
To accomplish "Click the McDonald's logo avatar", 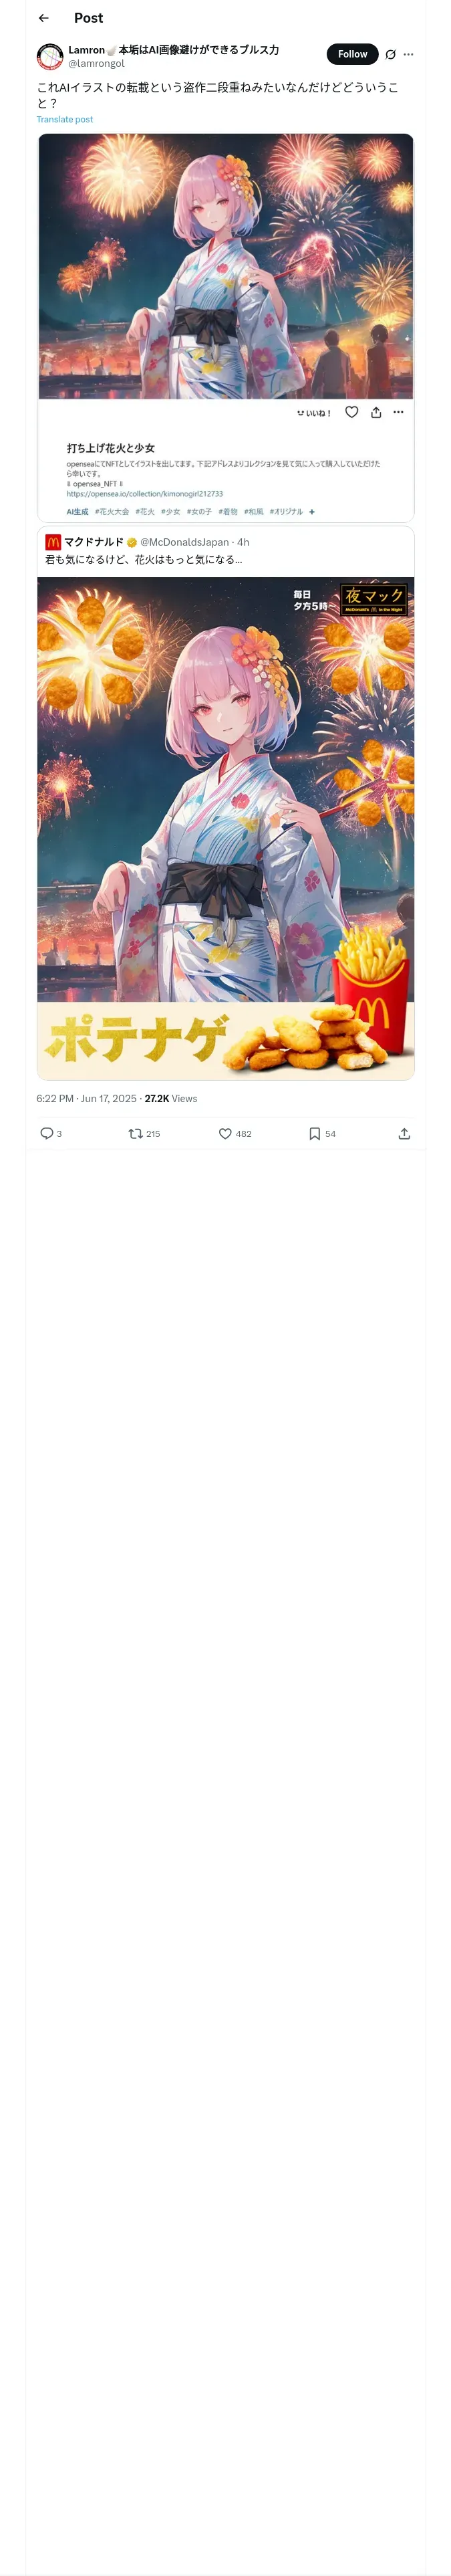I will pos(53,542).
